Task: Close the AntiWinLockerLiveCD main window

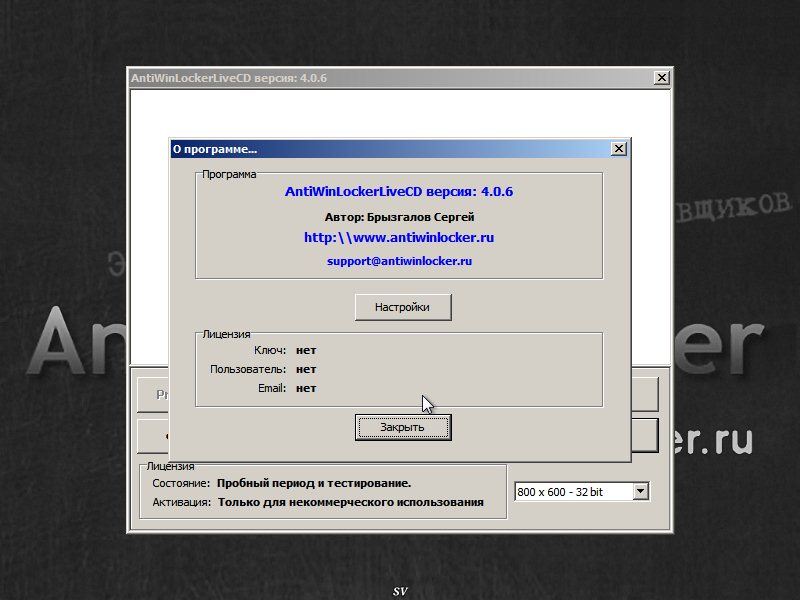Action: coord(661,78)
